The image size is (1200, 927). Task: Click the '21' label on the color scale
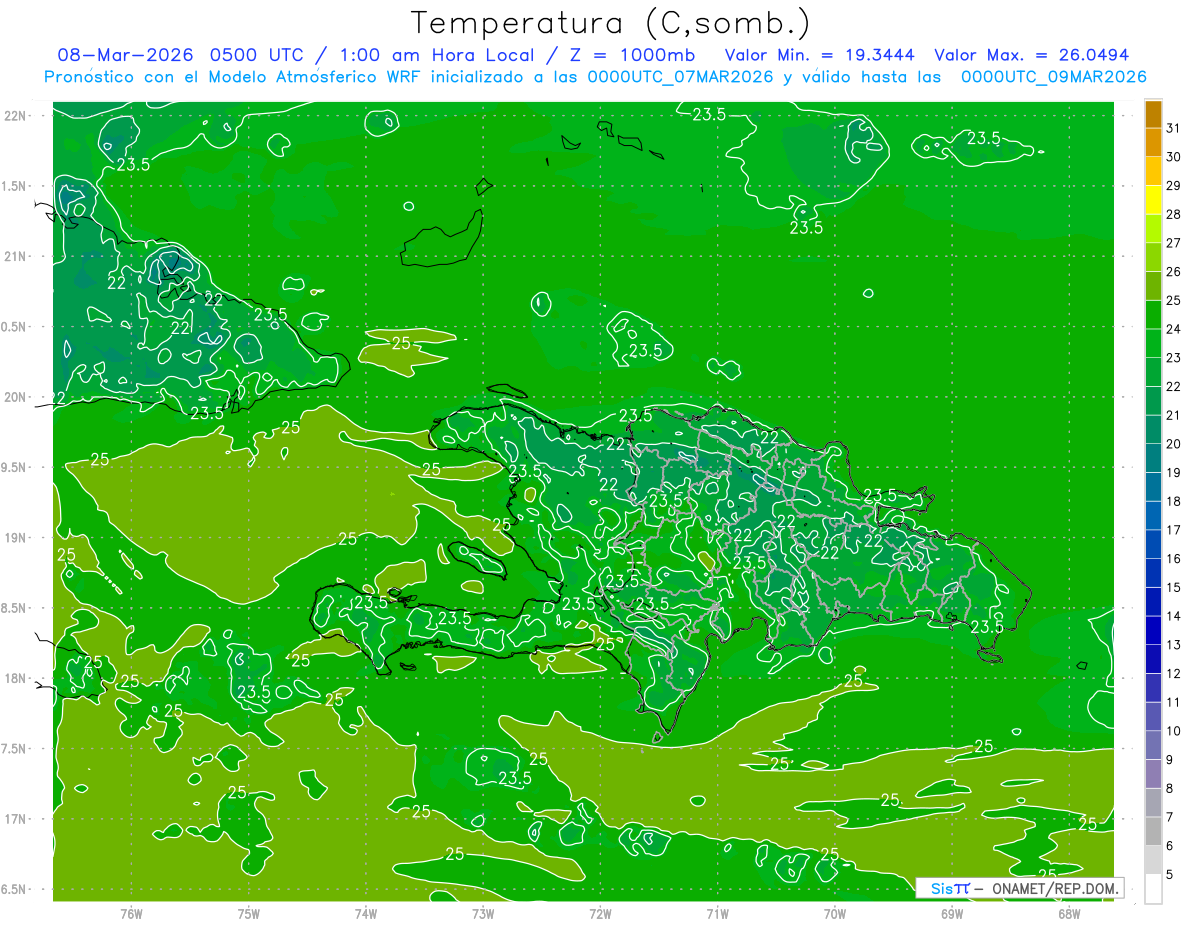(x=1173, y=415)
